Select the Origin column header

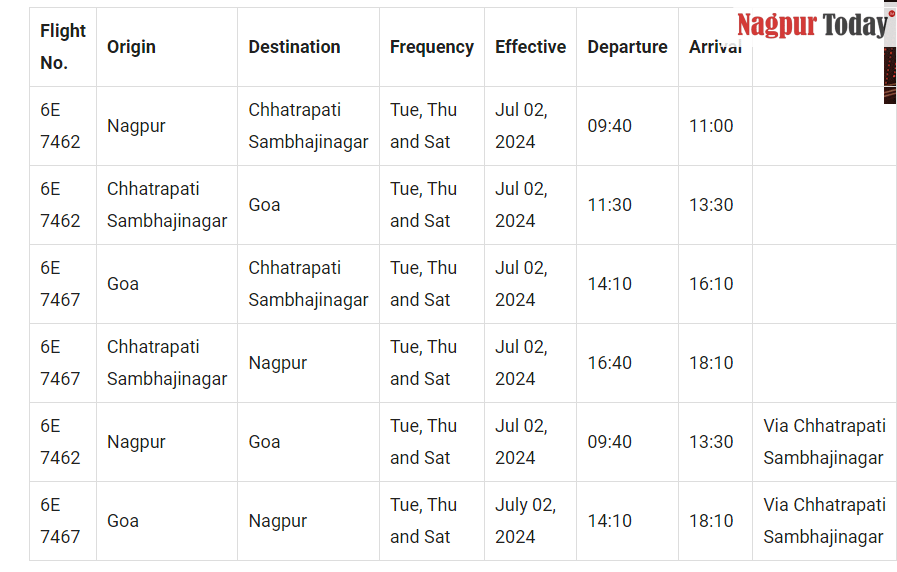click(131, 47)
